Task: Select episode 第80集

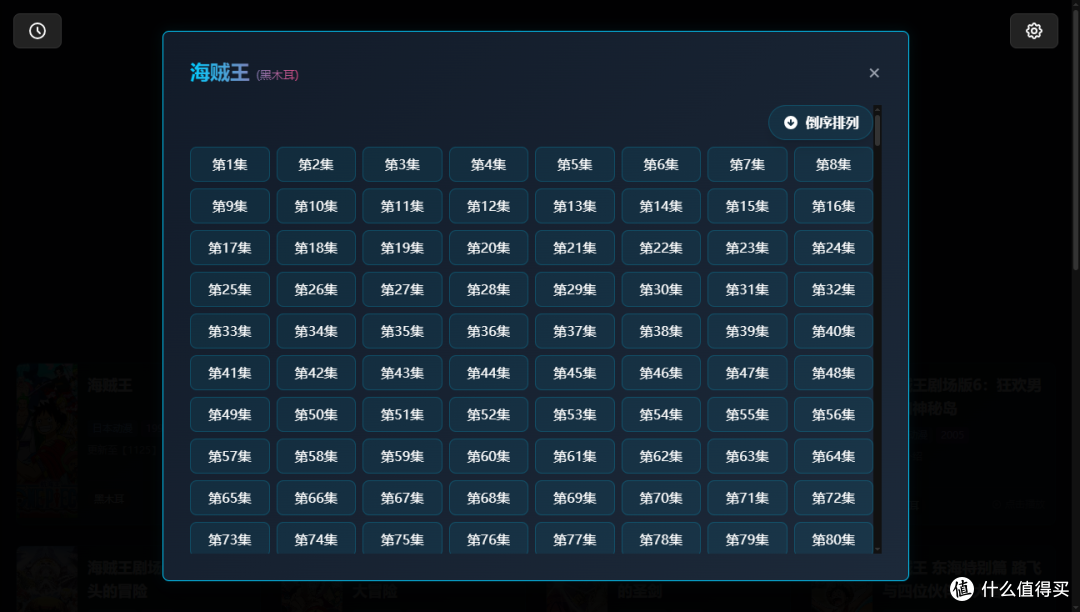Action: (x=833, y=538)
